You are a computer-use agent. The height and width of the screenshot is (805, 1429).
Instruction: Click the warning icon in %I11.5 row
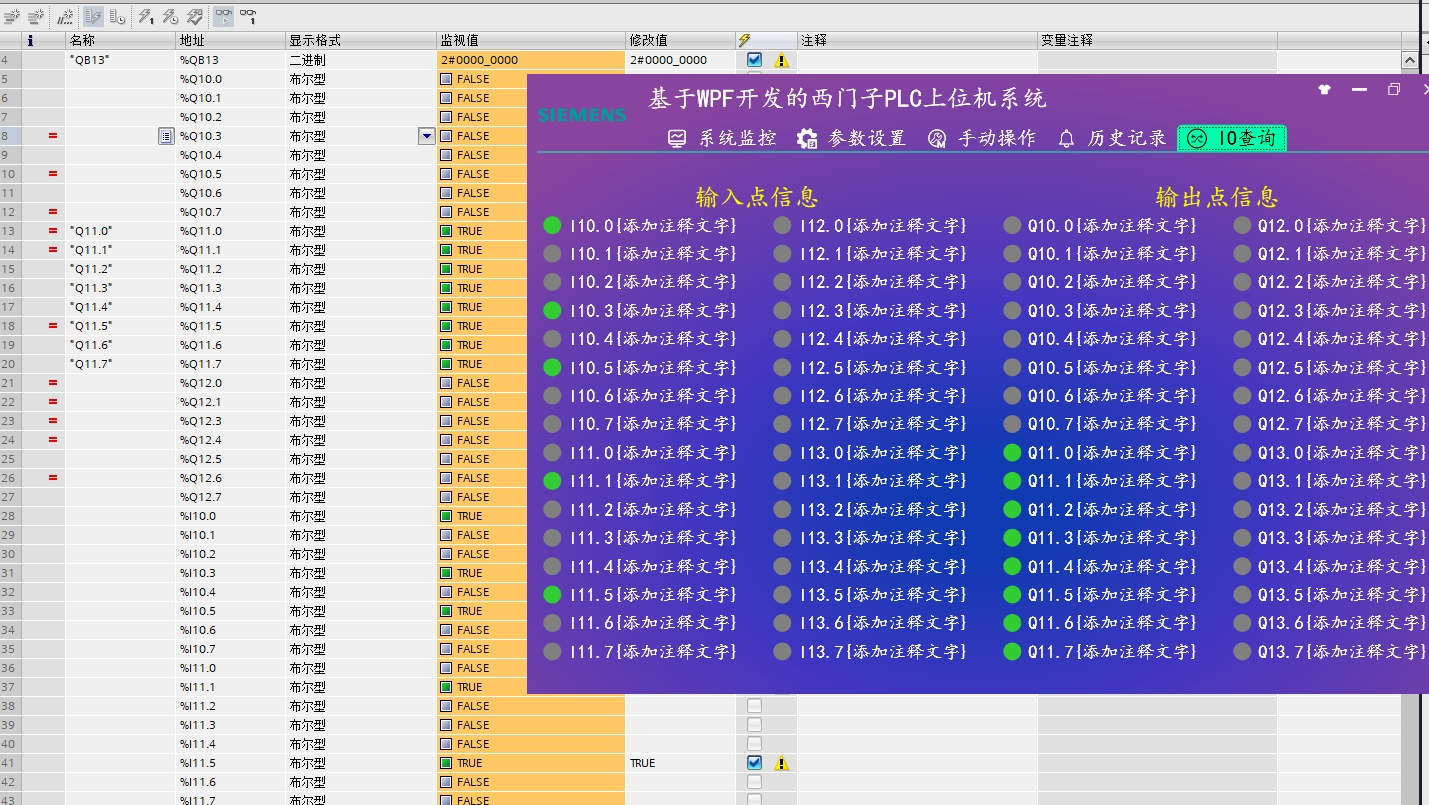coord(781,763)
